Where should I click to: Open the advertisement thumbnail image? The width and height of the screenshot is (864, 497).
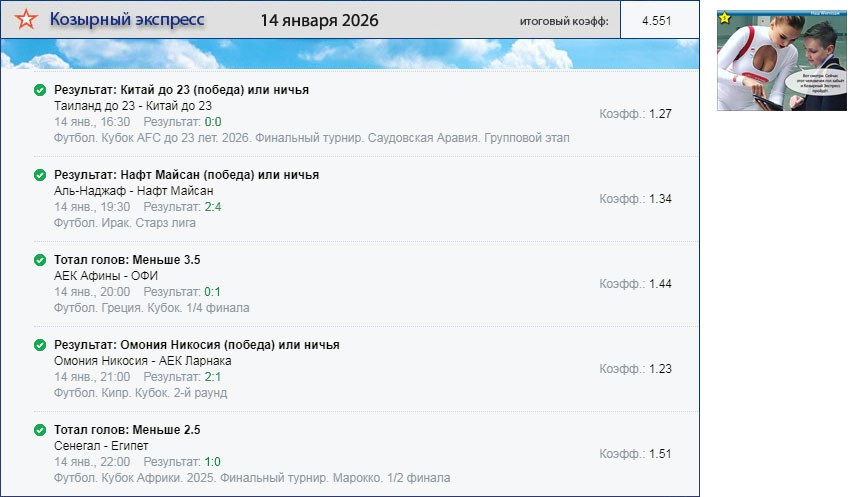coord(781,60)
